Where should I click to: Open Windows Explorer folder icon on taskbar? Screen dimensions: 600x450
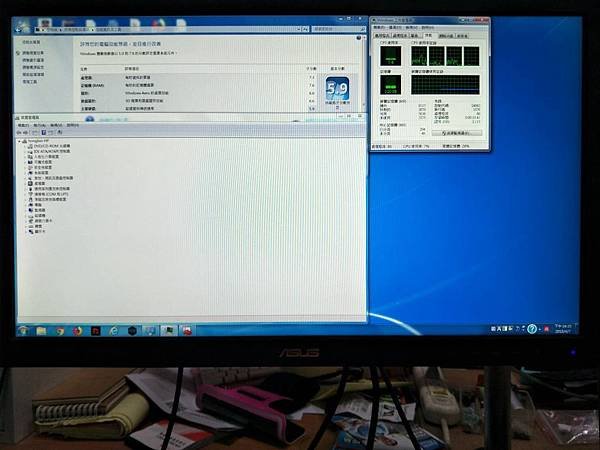[x=41, y=331]
